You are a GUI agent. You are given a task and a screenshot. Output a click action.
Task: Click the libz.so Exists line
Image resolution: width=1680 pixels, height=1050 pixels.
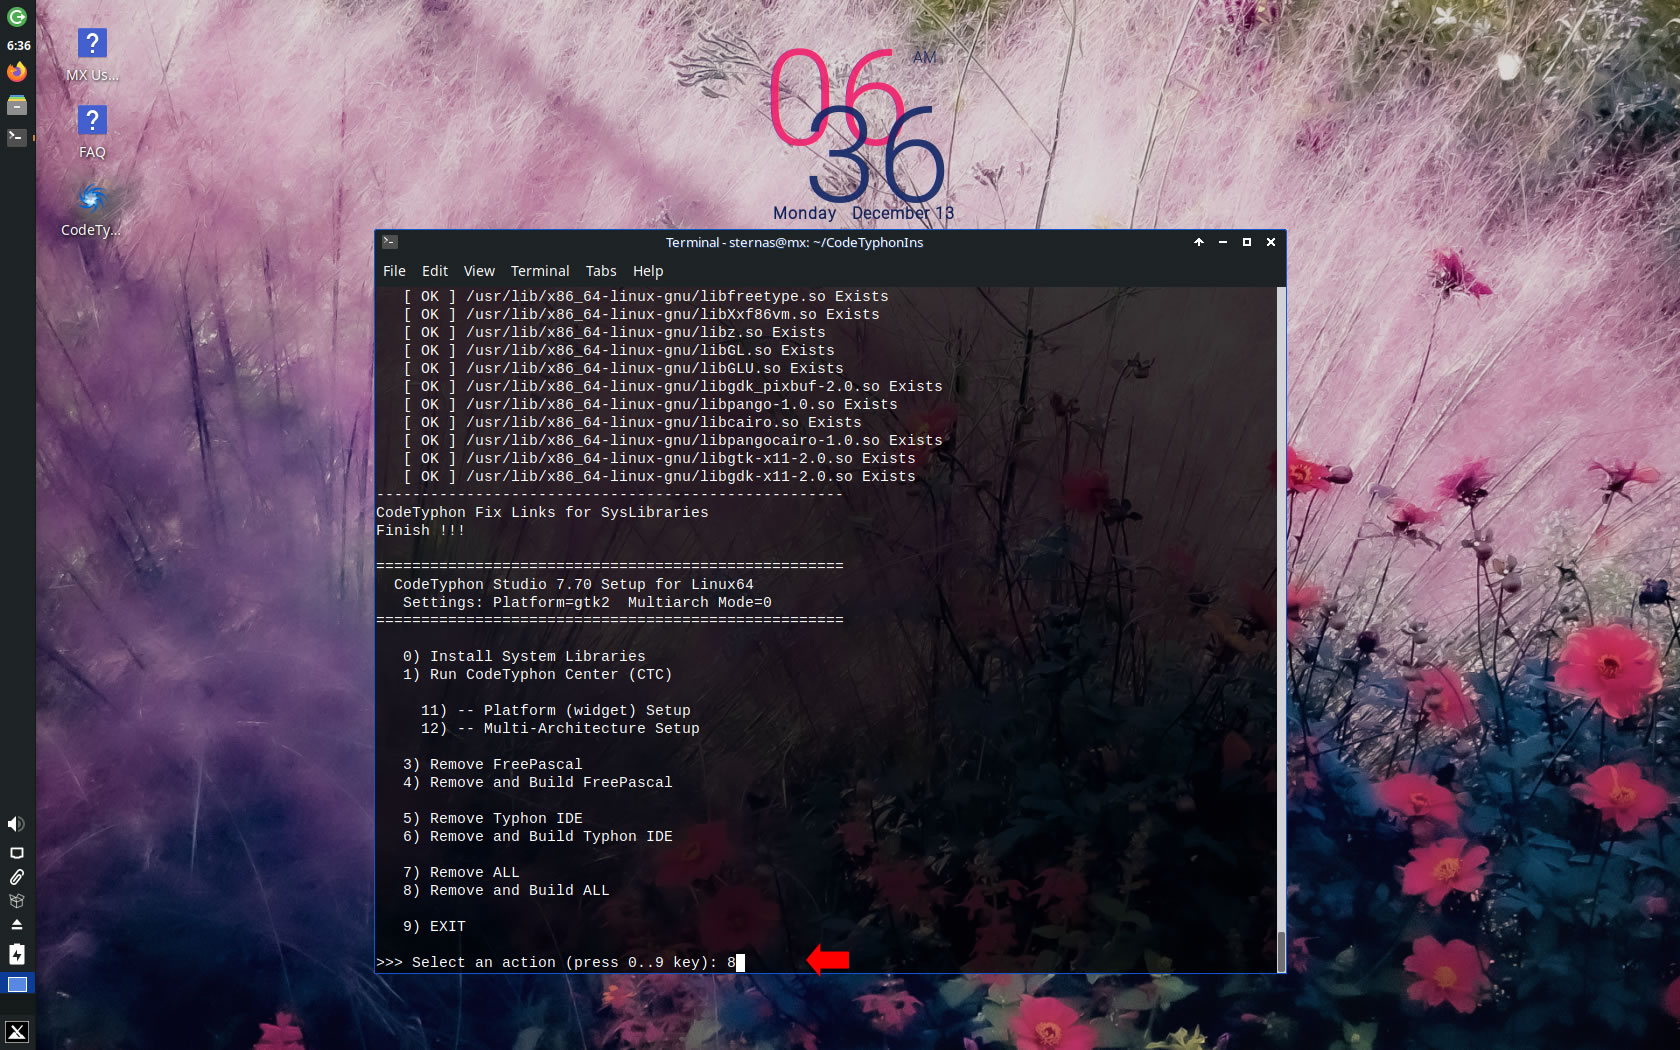(614, 333)
